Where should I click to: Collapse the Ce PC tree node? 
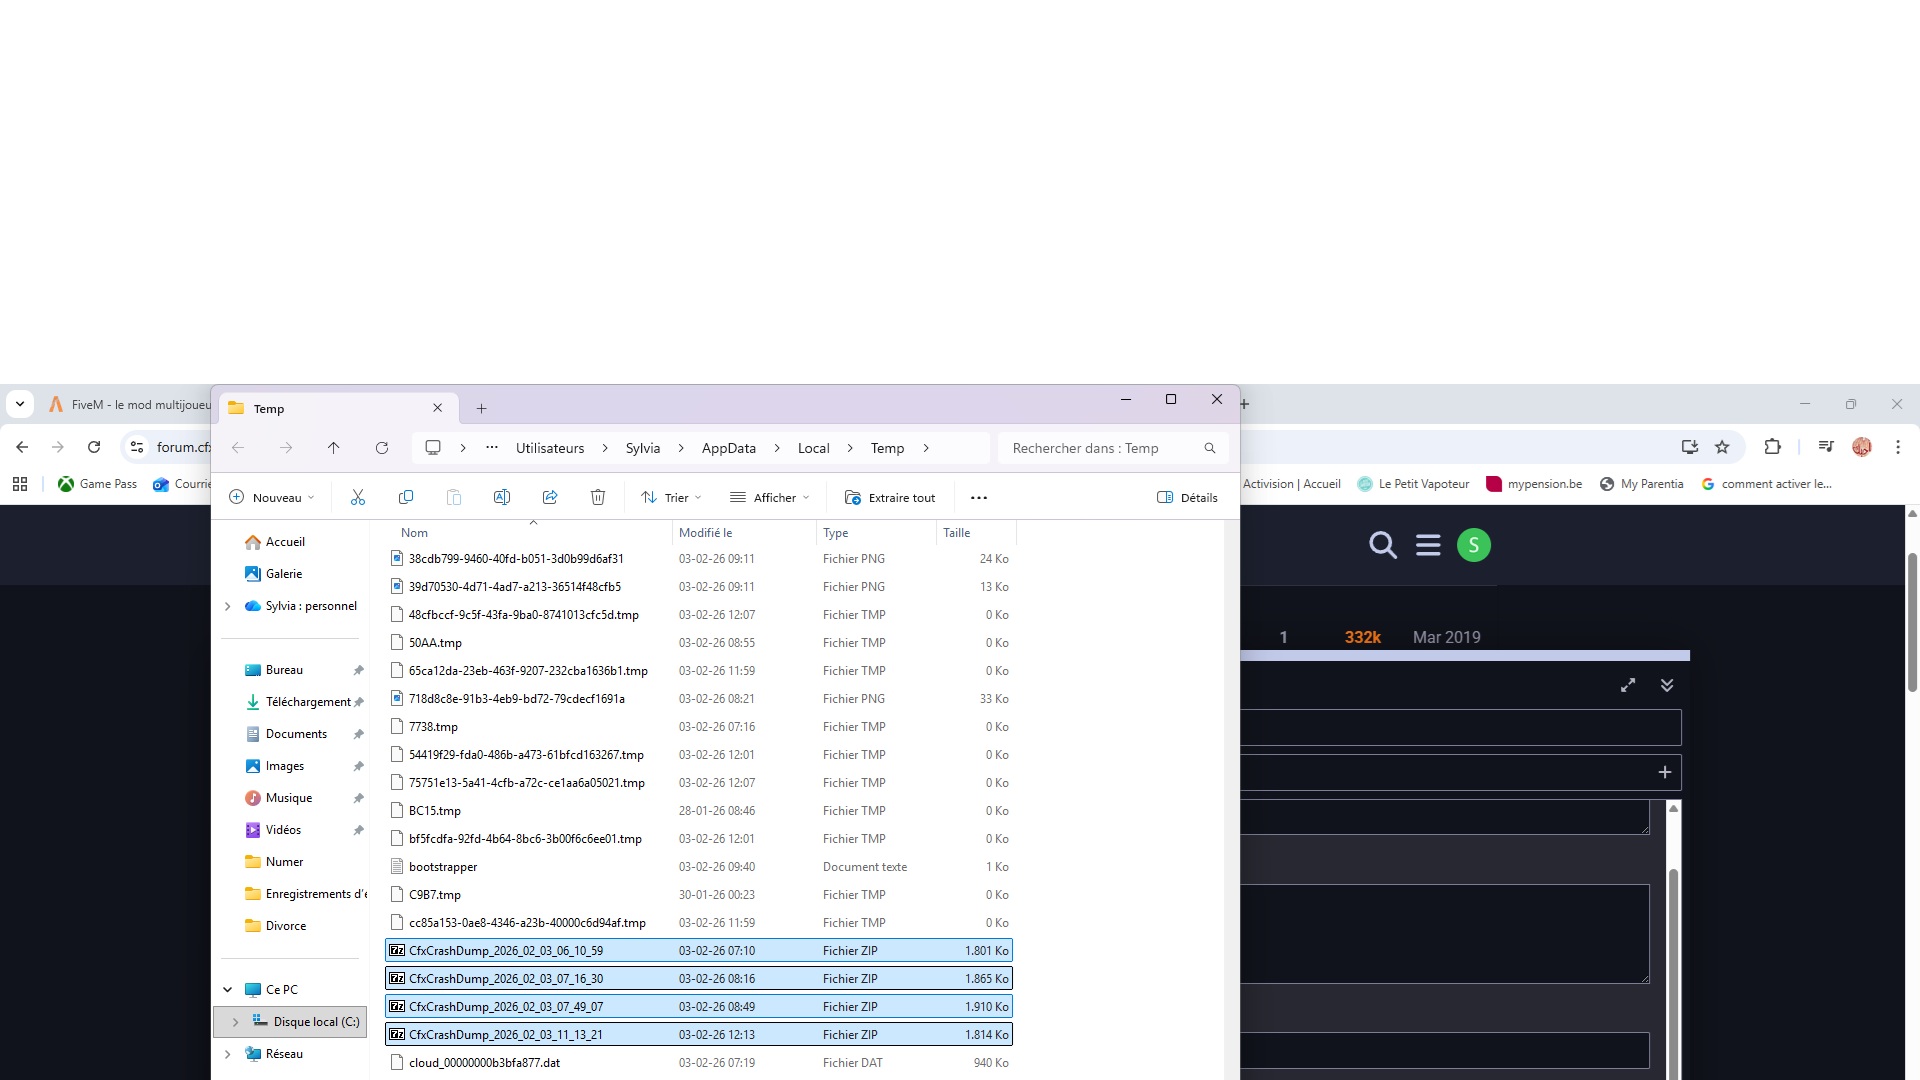pos(228,990)
